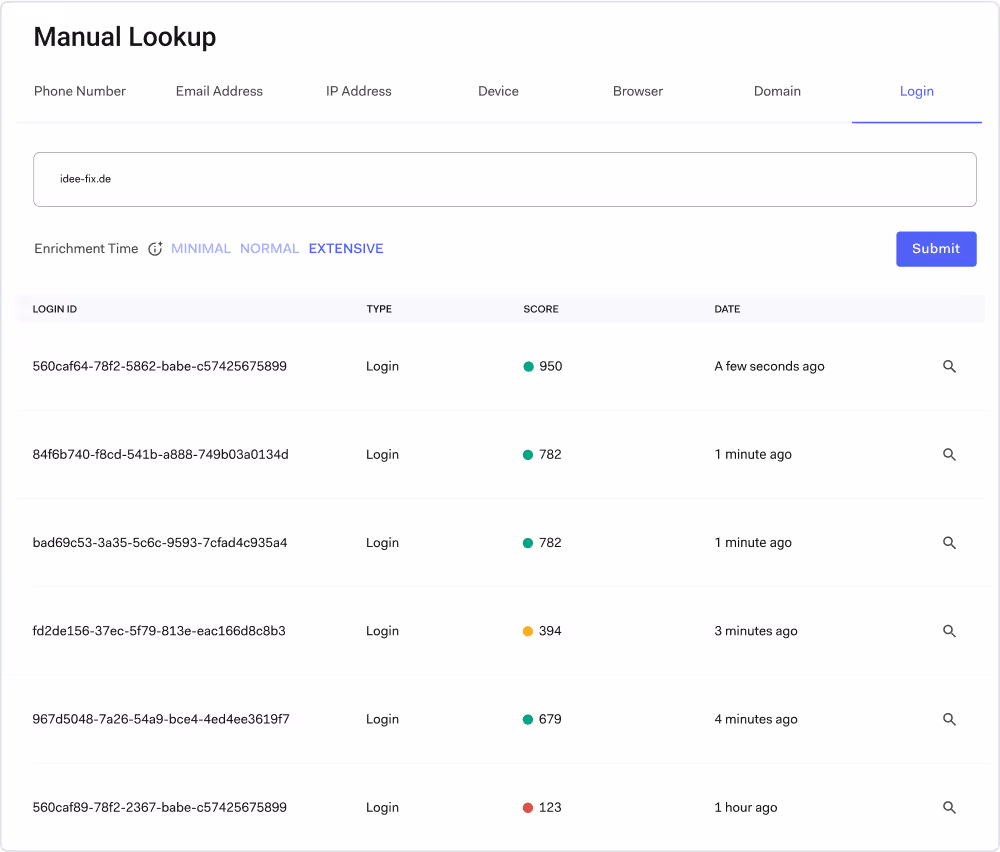Image resolution: width=1000 pixels, height=852 pixels.
Task: View details icon for login 560caf89-78f2-2367
Action: tap(949, 807)
